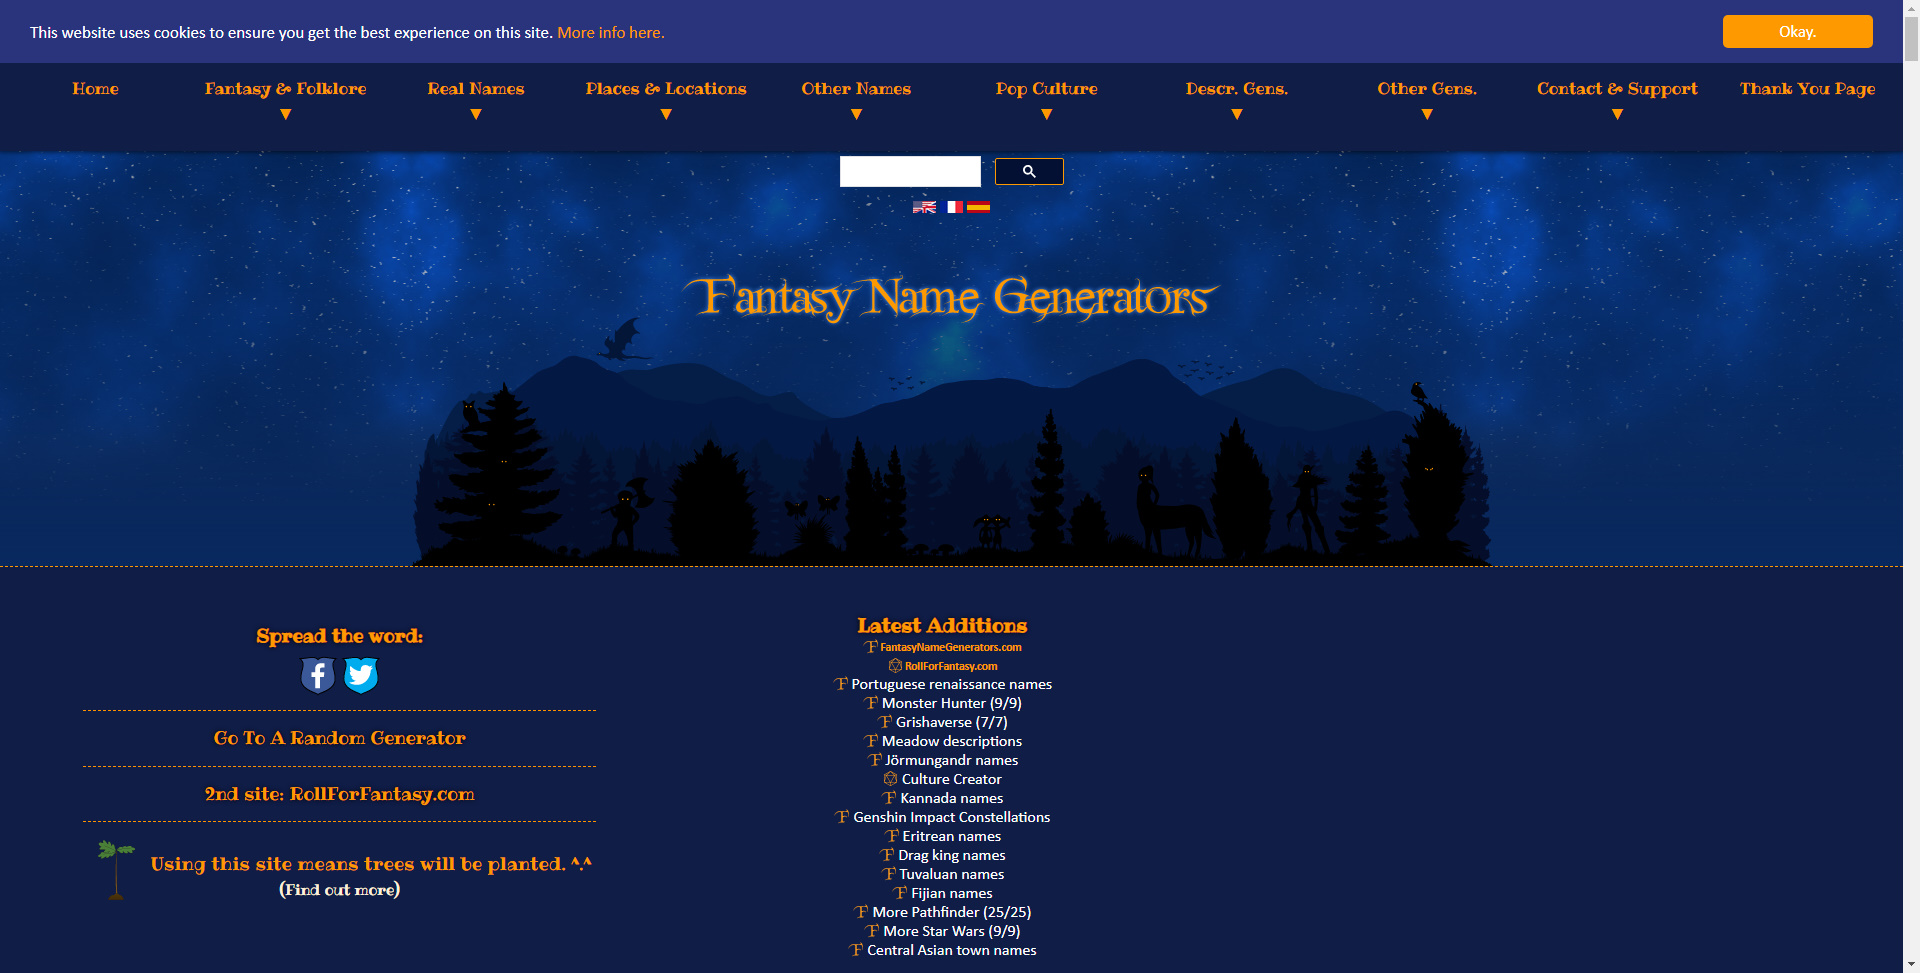Click the F icon beside Portuguese renaissance names

pos(841,684)
